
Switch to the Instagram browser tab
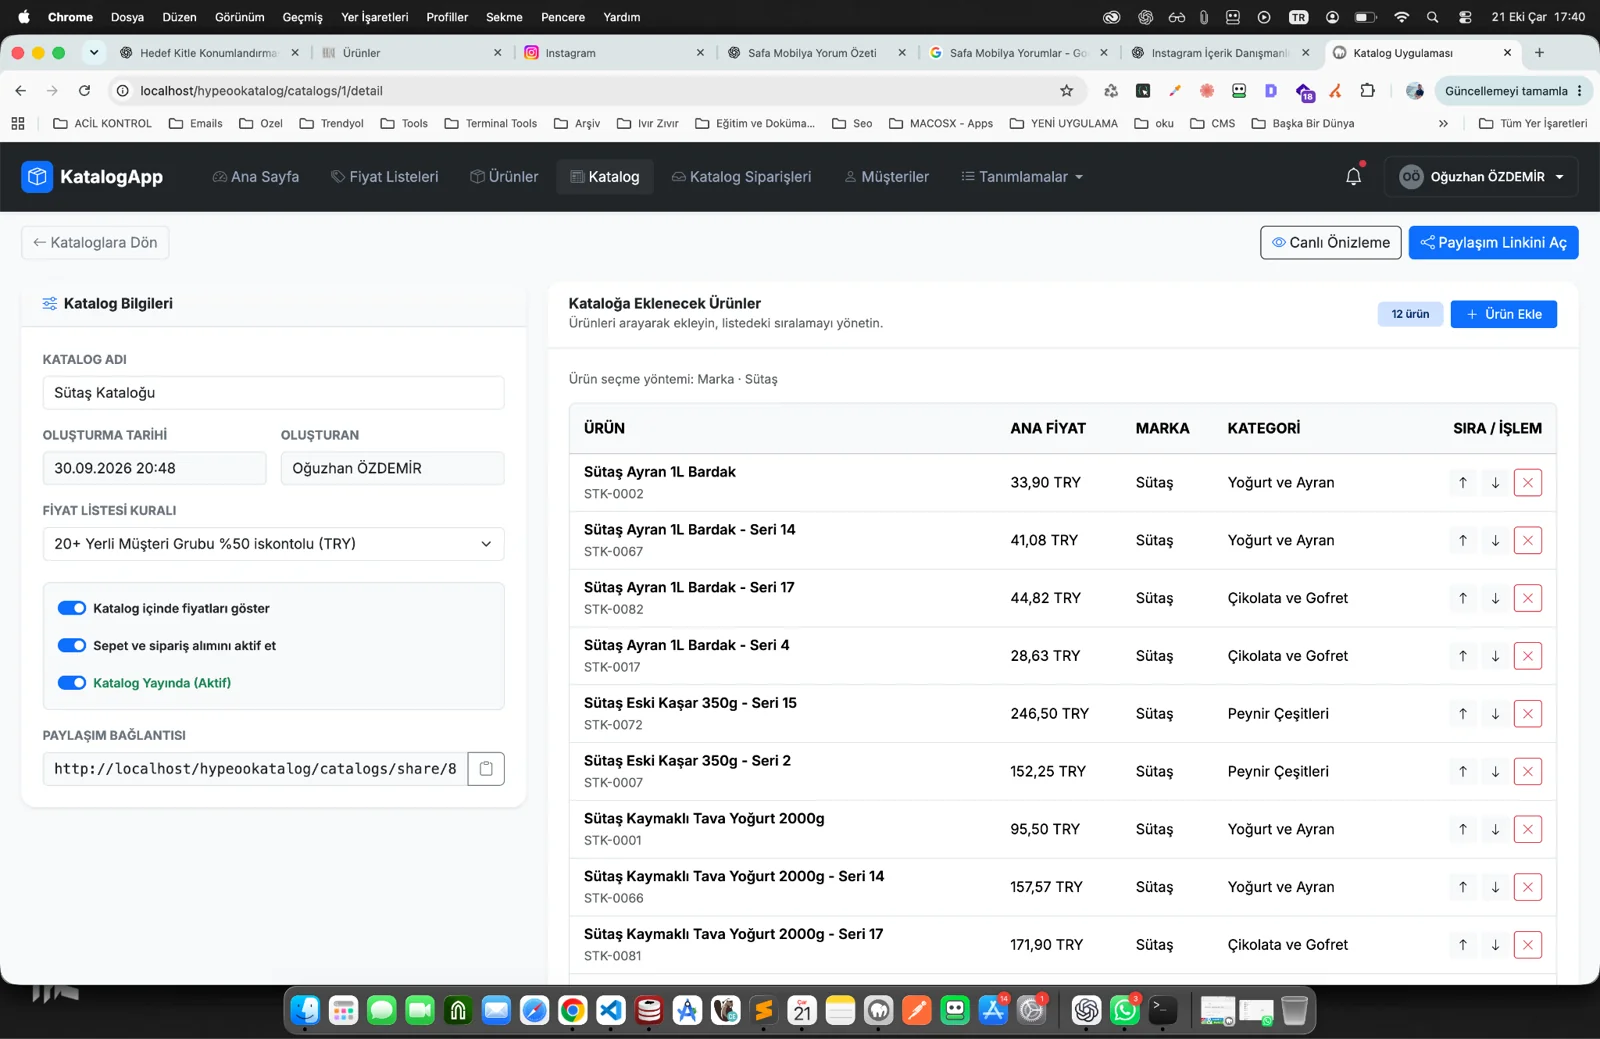click(614, 53)
